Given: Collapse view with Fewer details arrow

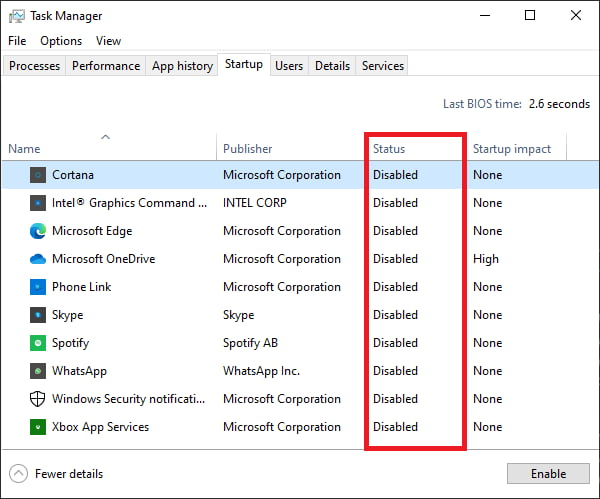Looking at the screenshot, I should pyautogui.click(x=18, y=474).
